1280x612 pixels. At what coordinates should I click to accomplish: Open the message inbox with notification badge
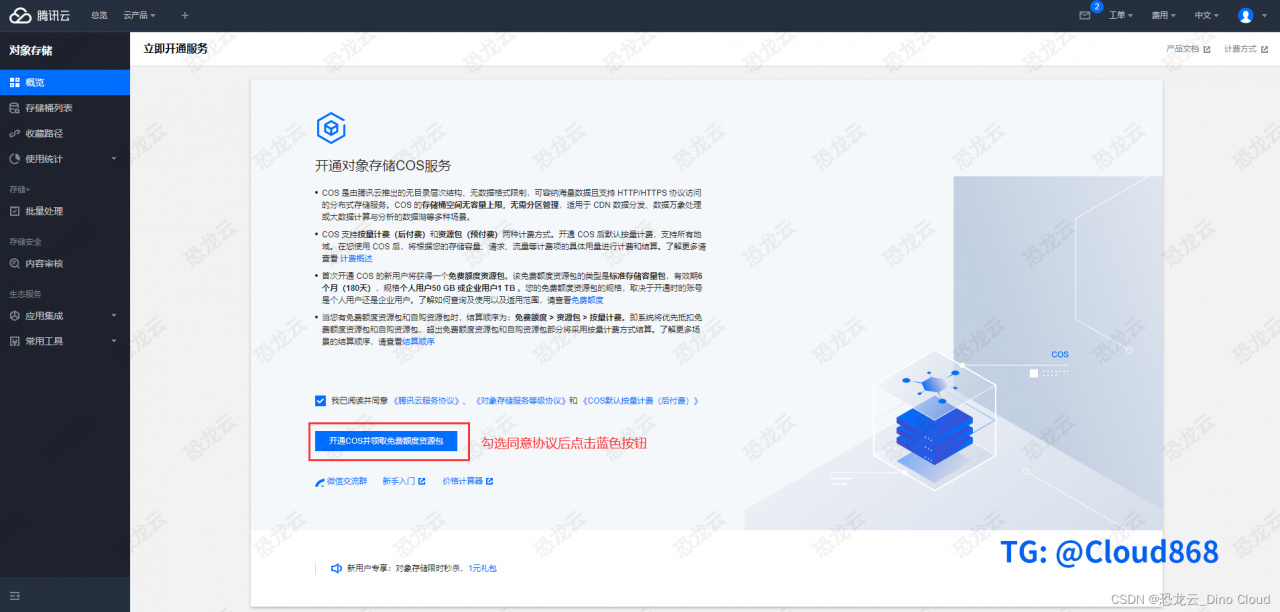click(1085, 15)
